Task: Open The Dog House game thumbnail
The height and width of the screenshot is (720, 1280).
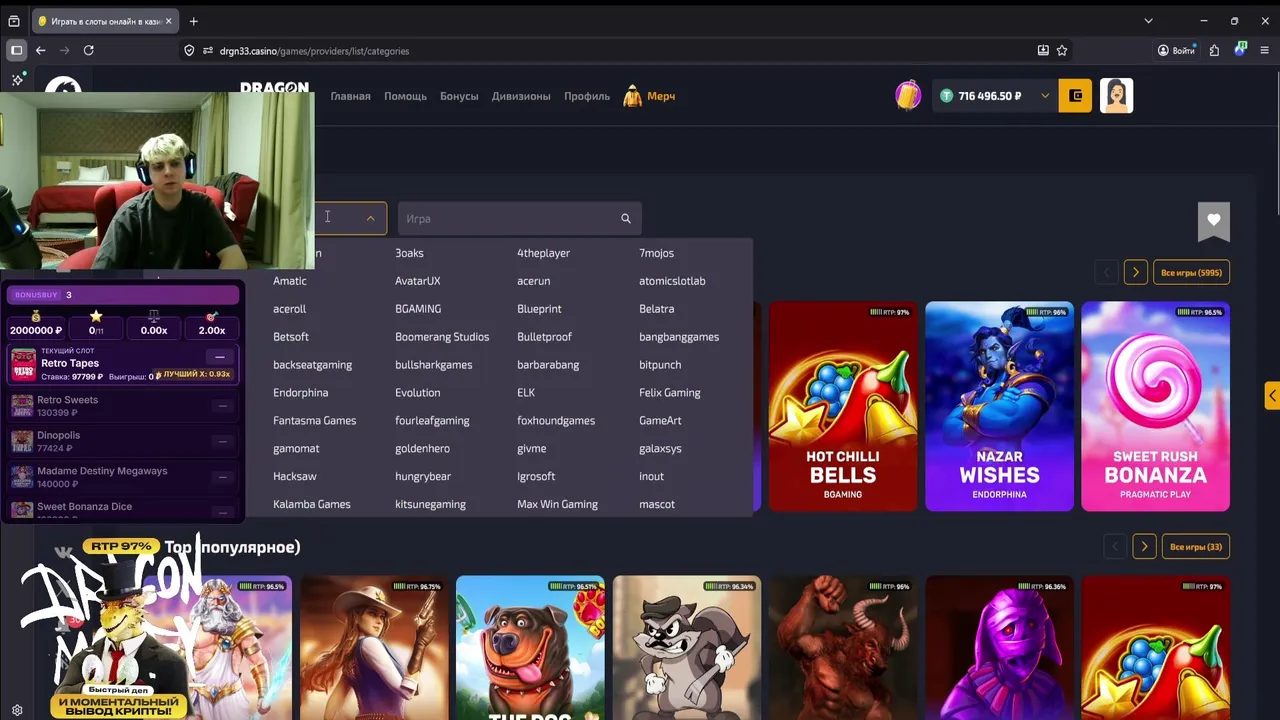Action: 530,648
